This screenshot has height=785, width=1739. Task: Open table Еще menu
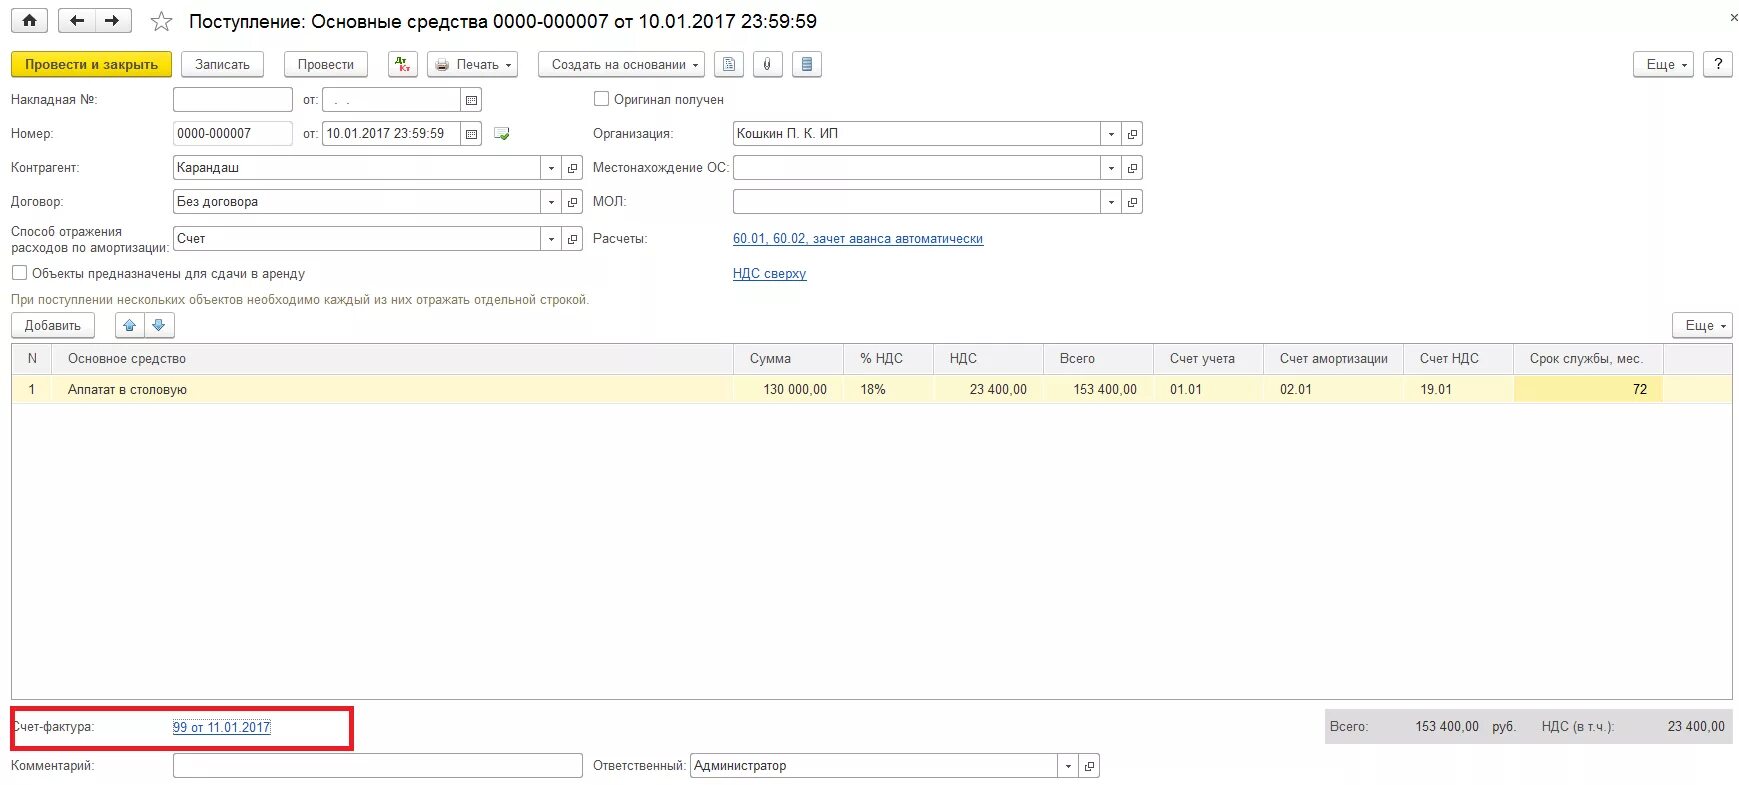tap(1702, 325)
